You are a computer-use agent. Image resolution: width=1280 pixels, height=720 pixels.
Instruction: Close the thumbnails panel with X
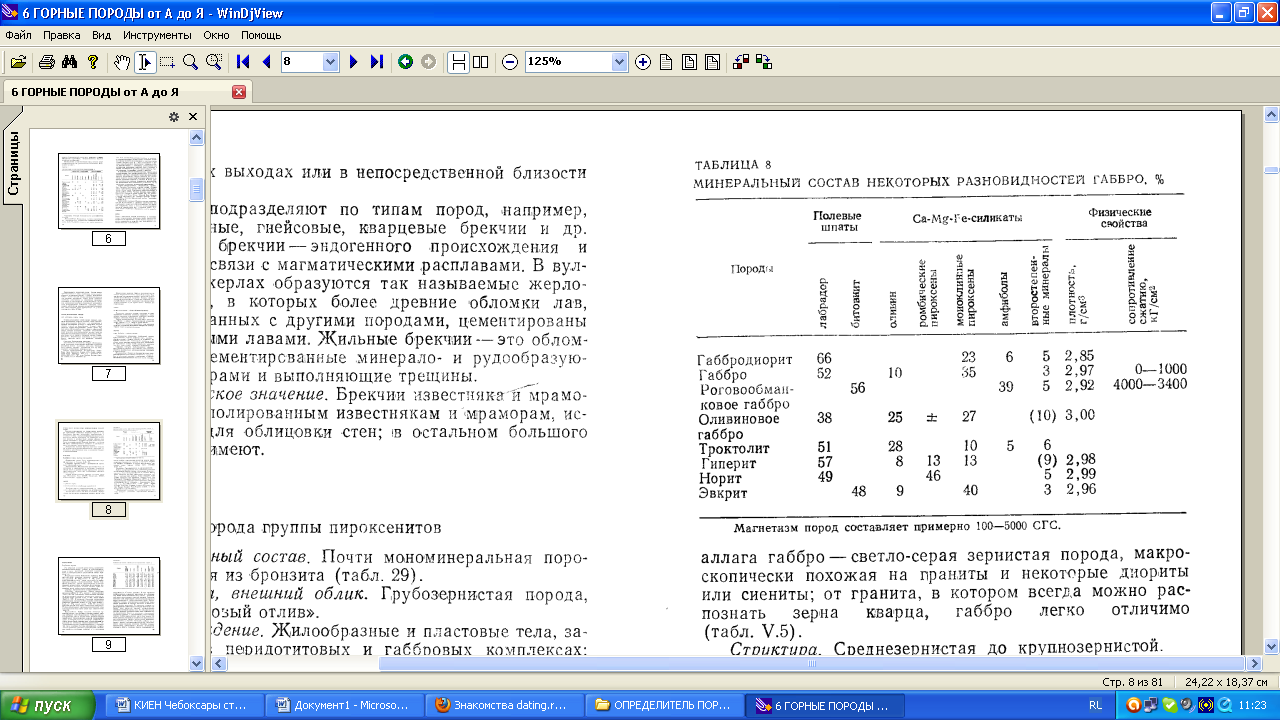193,117
